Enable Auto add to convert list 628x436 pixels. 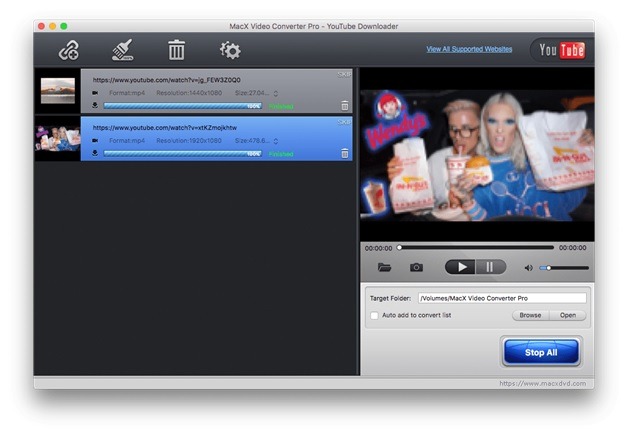click(374, 315)
